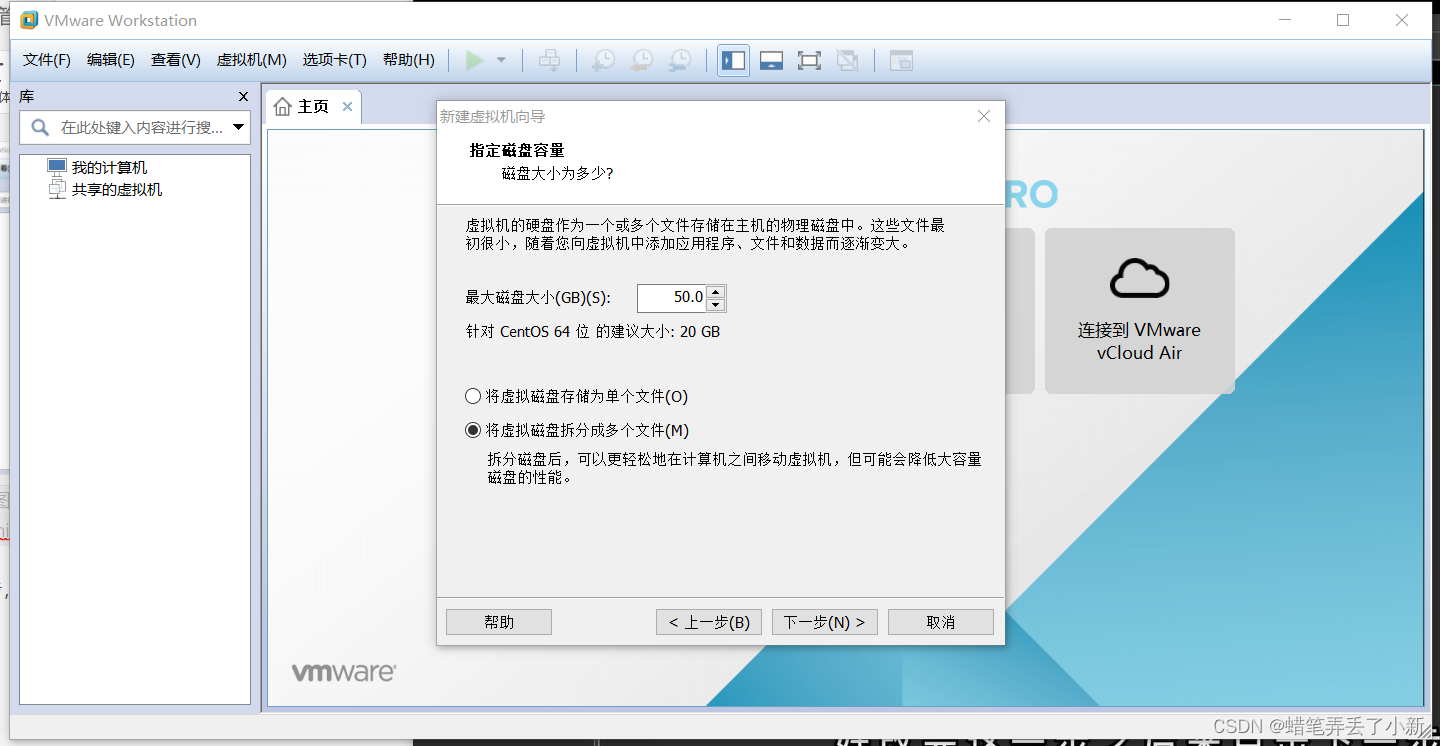Minimize the VMware Workstation window
The width and height of the screenshot is (1440, 746).
(x=1285, y=20)
